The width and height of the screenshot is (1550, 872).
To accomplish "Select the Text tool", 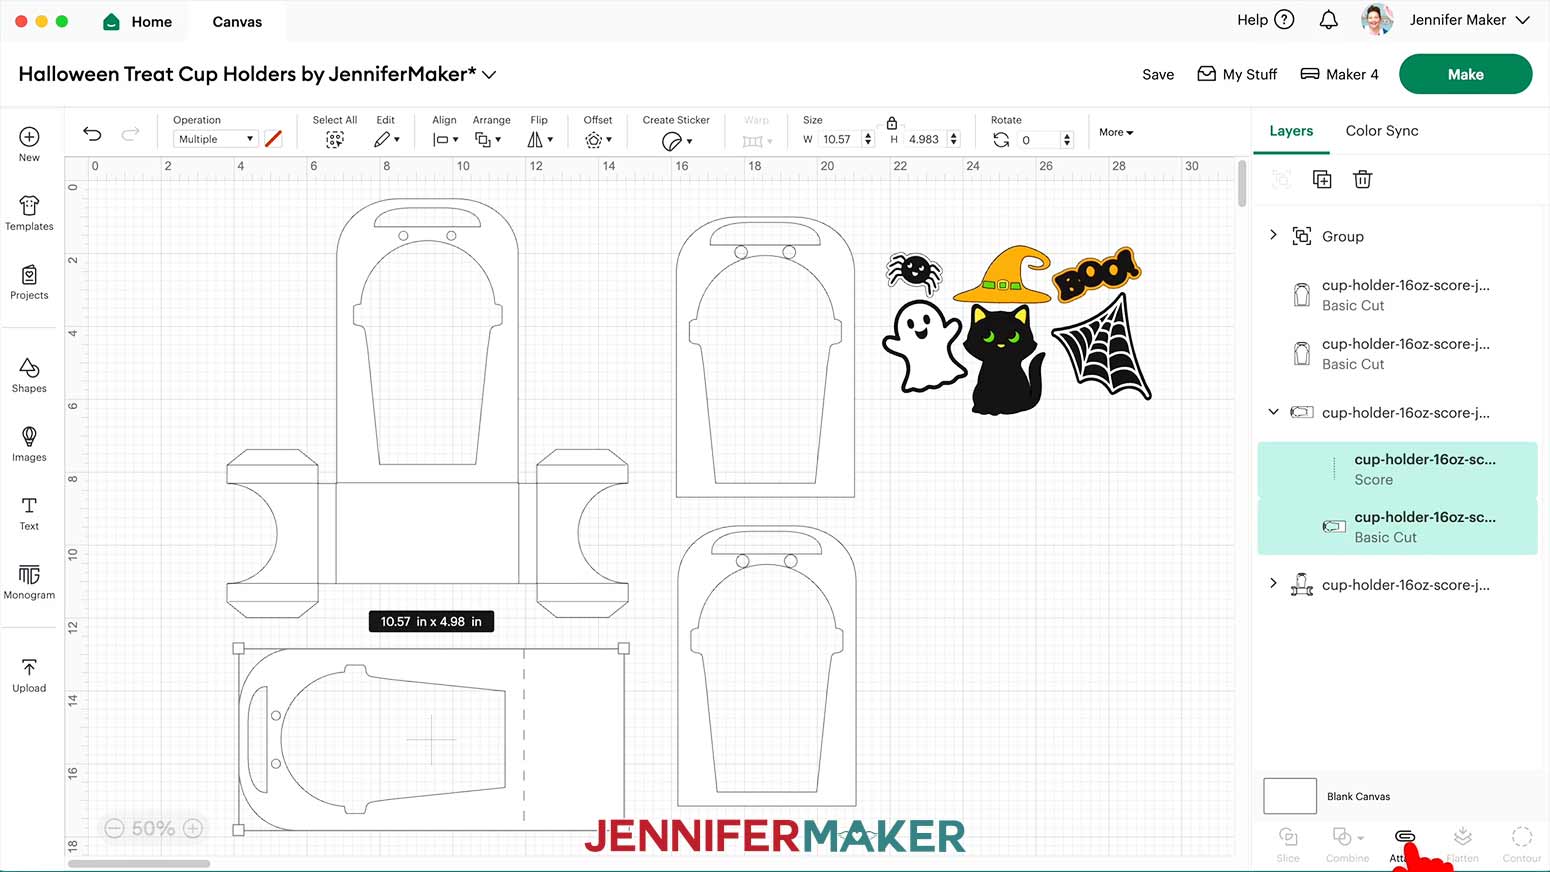I will point(29,513).
